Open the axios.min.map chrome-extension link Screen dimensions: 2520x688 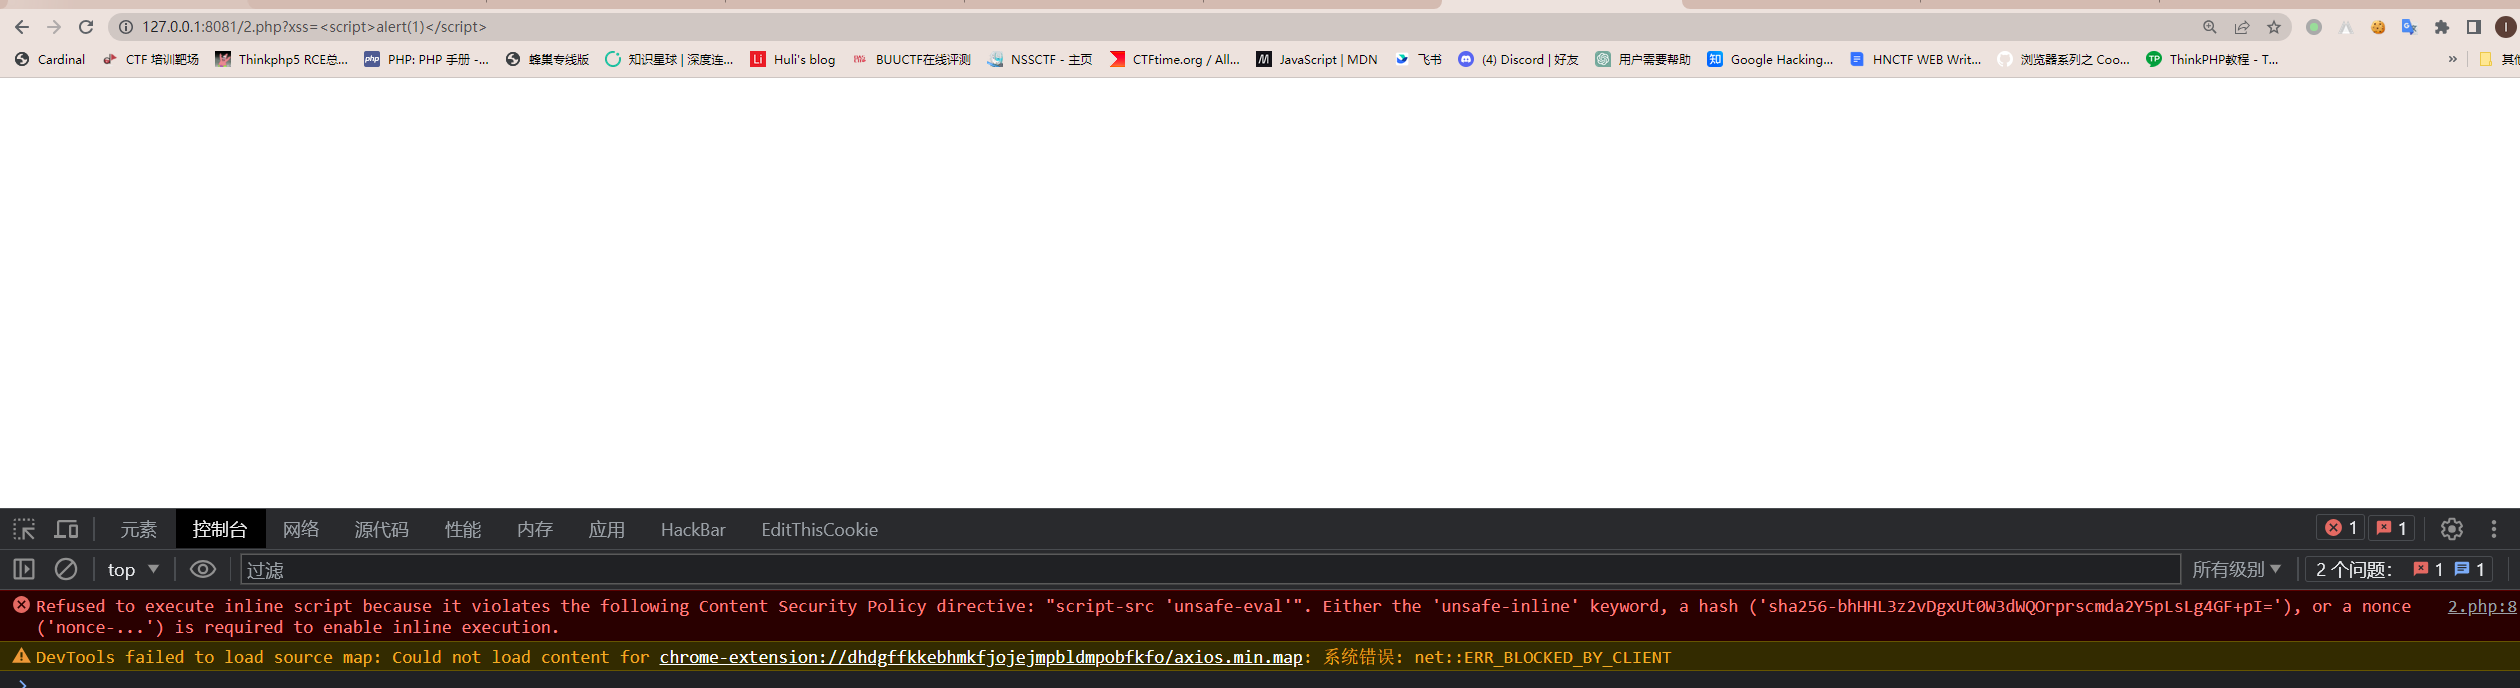981,657
